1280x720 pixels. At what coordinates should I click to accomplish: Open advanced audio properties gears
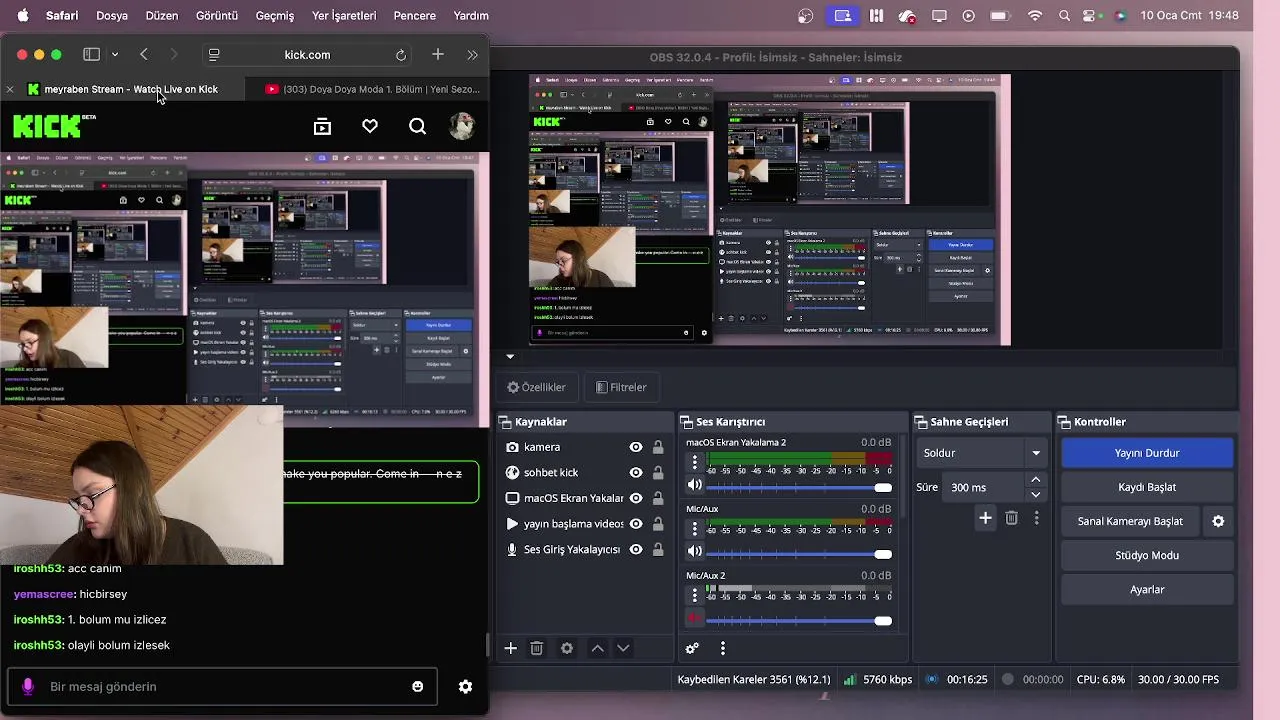[691, 648]
